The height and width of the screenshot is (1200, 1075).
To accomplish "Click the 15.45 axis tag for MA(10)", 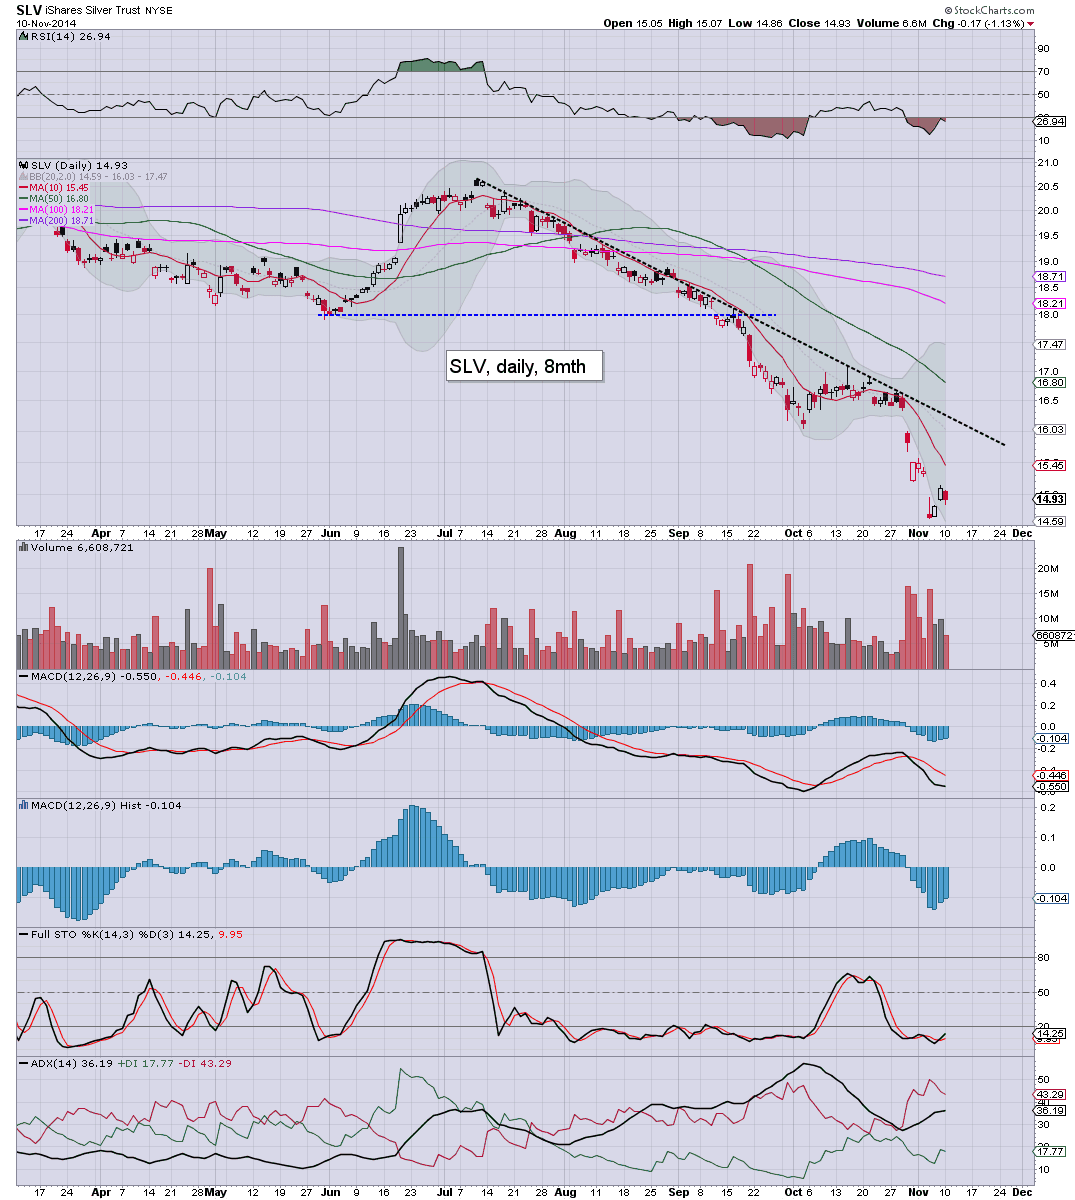I will tap(1050, 465).
